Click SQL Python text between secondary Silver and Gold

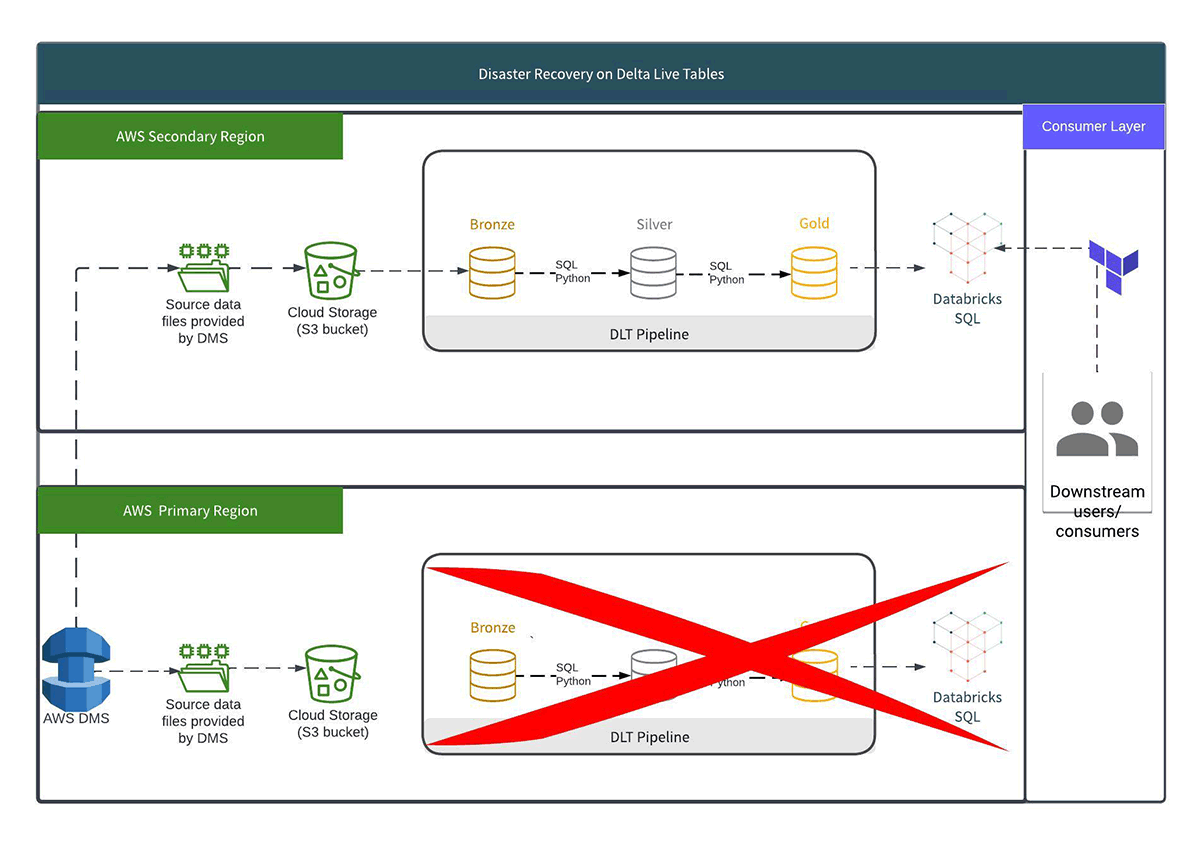[727, 273]
